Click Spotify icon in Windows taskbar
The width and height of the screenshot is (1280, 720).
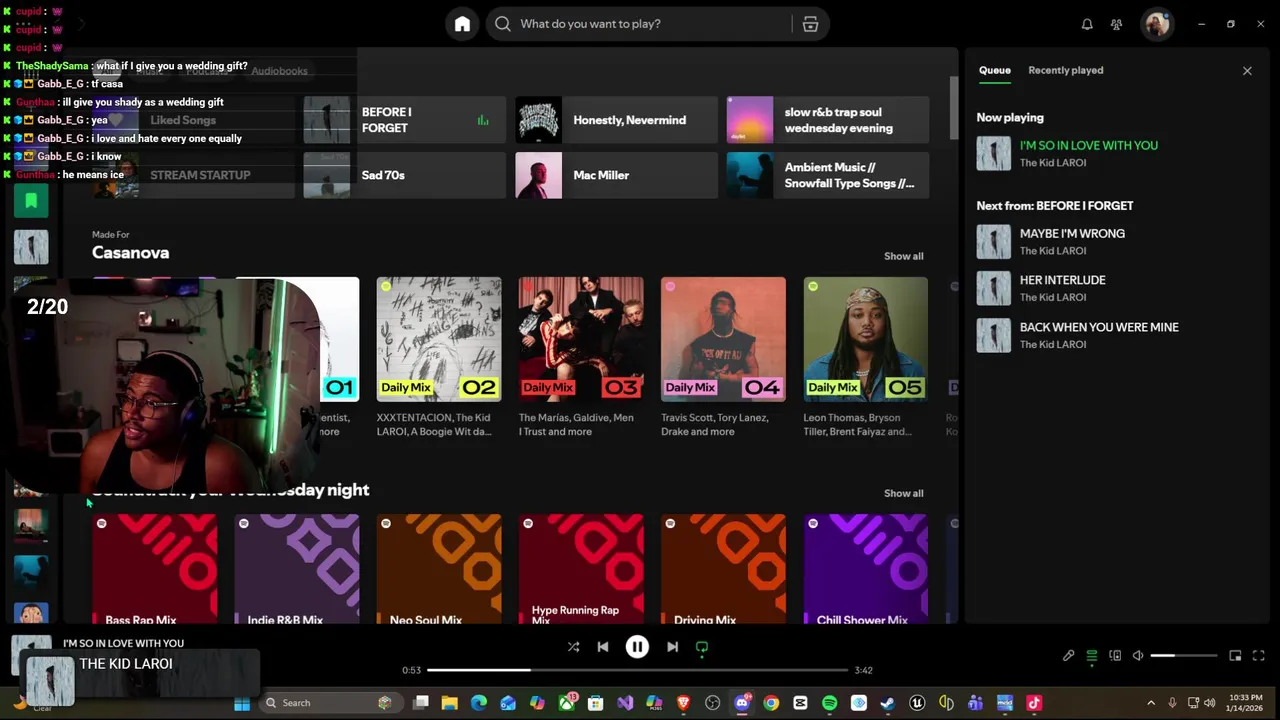[x=829, y=703]
